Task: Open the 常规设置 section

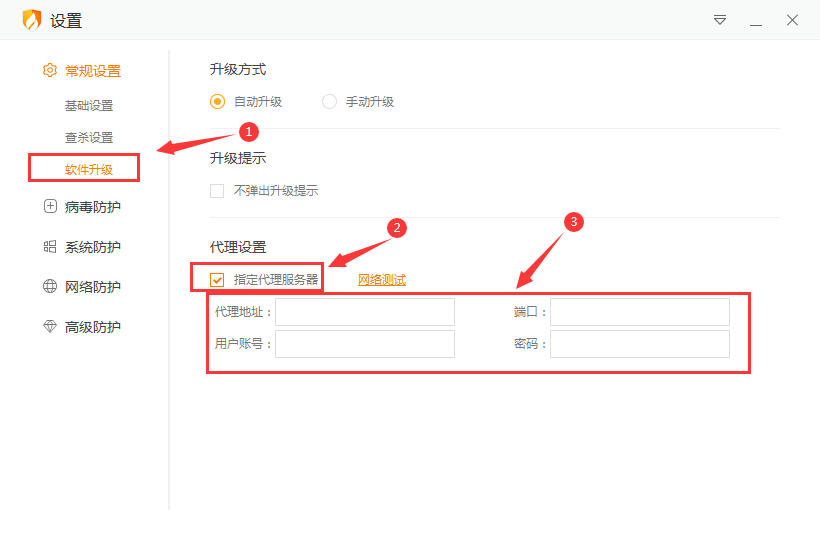Action: [x=93, y=71]
